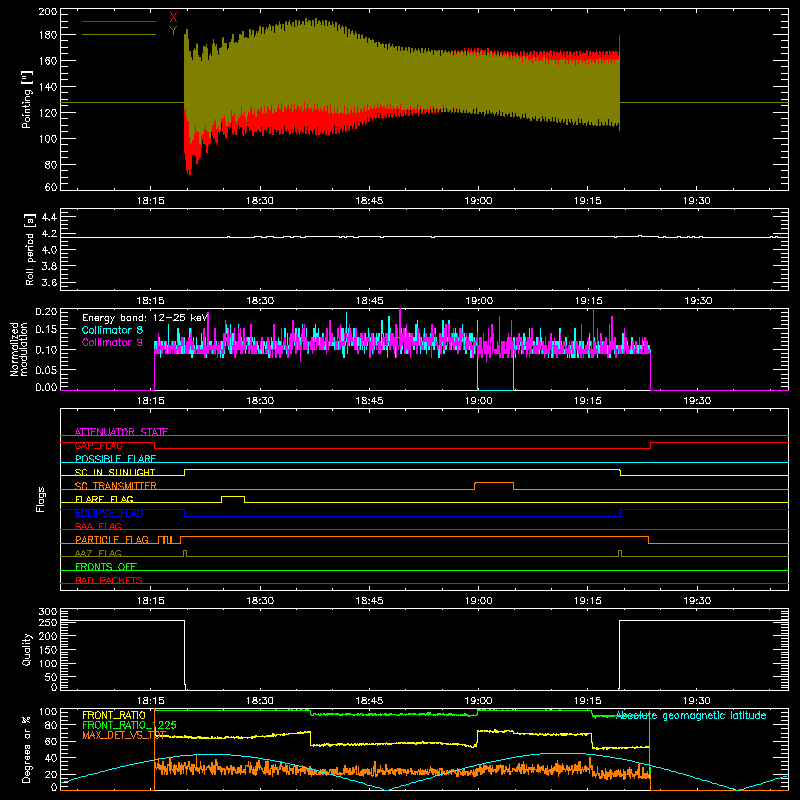Click the red X legend line
Image resolution: width=800 pixels, height=800 pixels.
pyautogui.click(x=119, y=21)
